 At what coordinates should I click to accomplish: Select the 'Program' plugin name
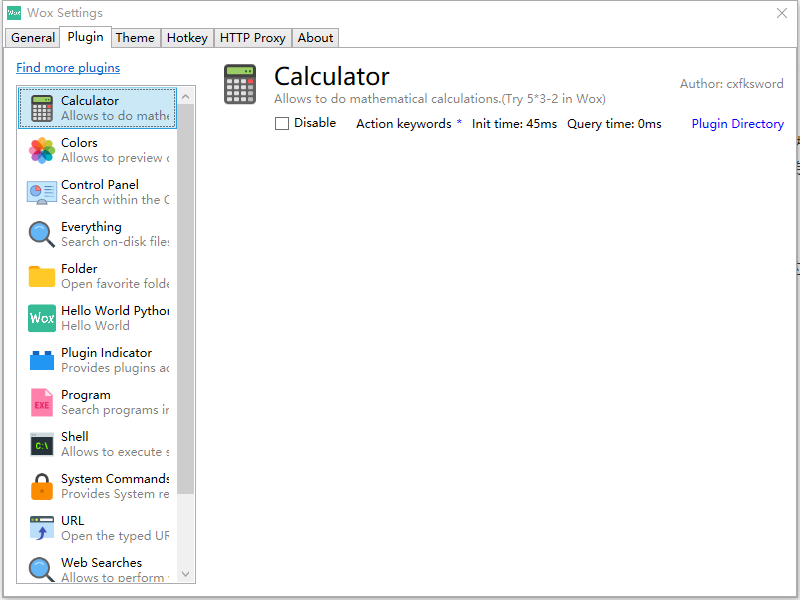(86, 395)
